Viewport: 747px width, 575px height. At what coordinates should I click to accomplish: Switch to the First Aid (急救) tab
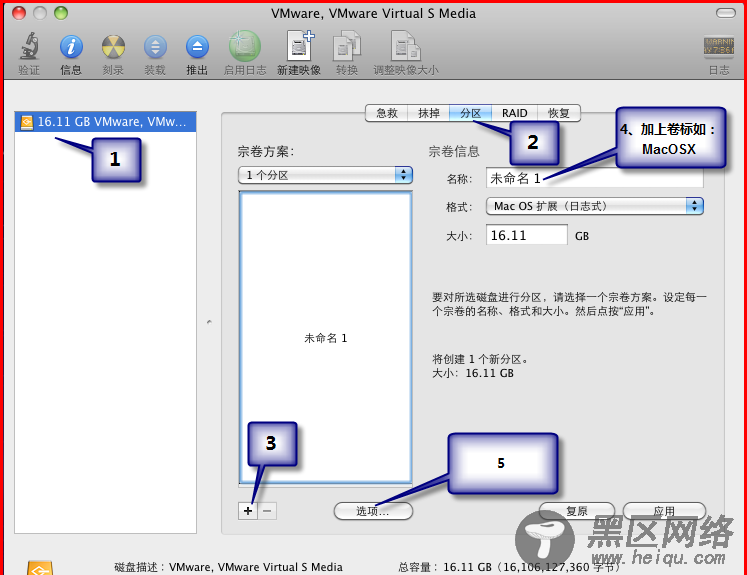click(386, 113)
